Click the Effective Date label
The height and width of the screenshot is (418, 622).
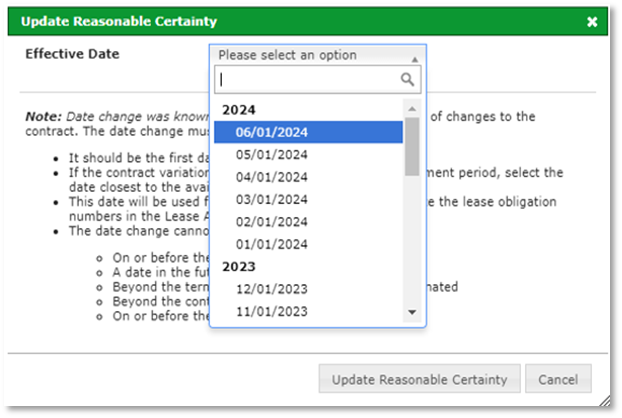pos(72,54)
